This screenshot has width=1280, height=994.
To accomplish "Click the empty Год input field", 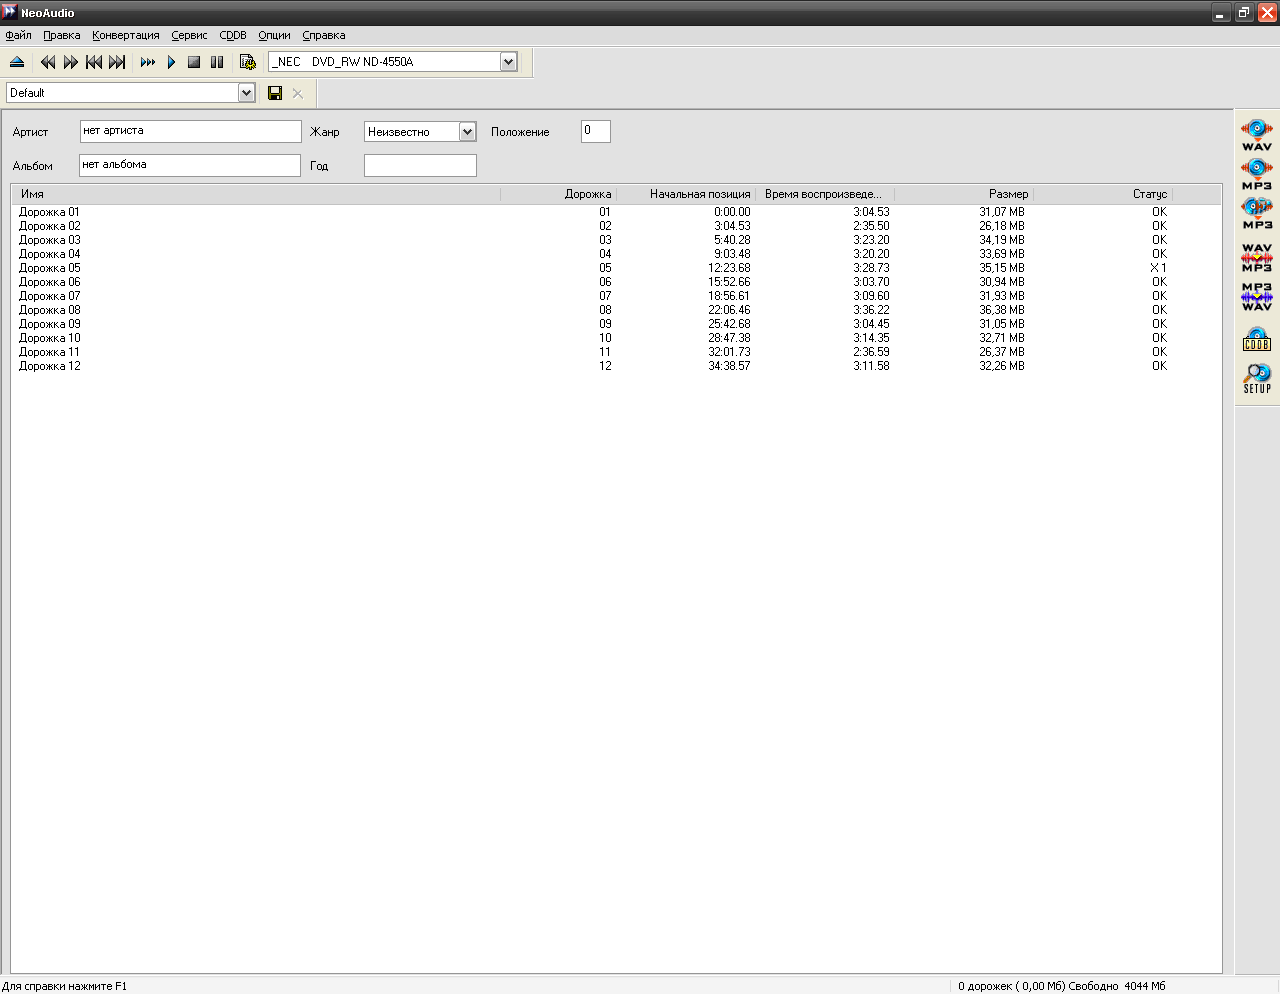I will point(420,165).
